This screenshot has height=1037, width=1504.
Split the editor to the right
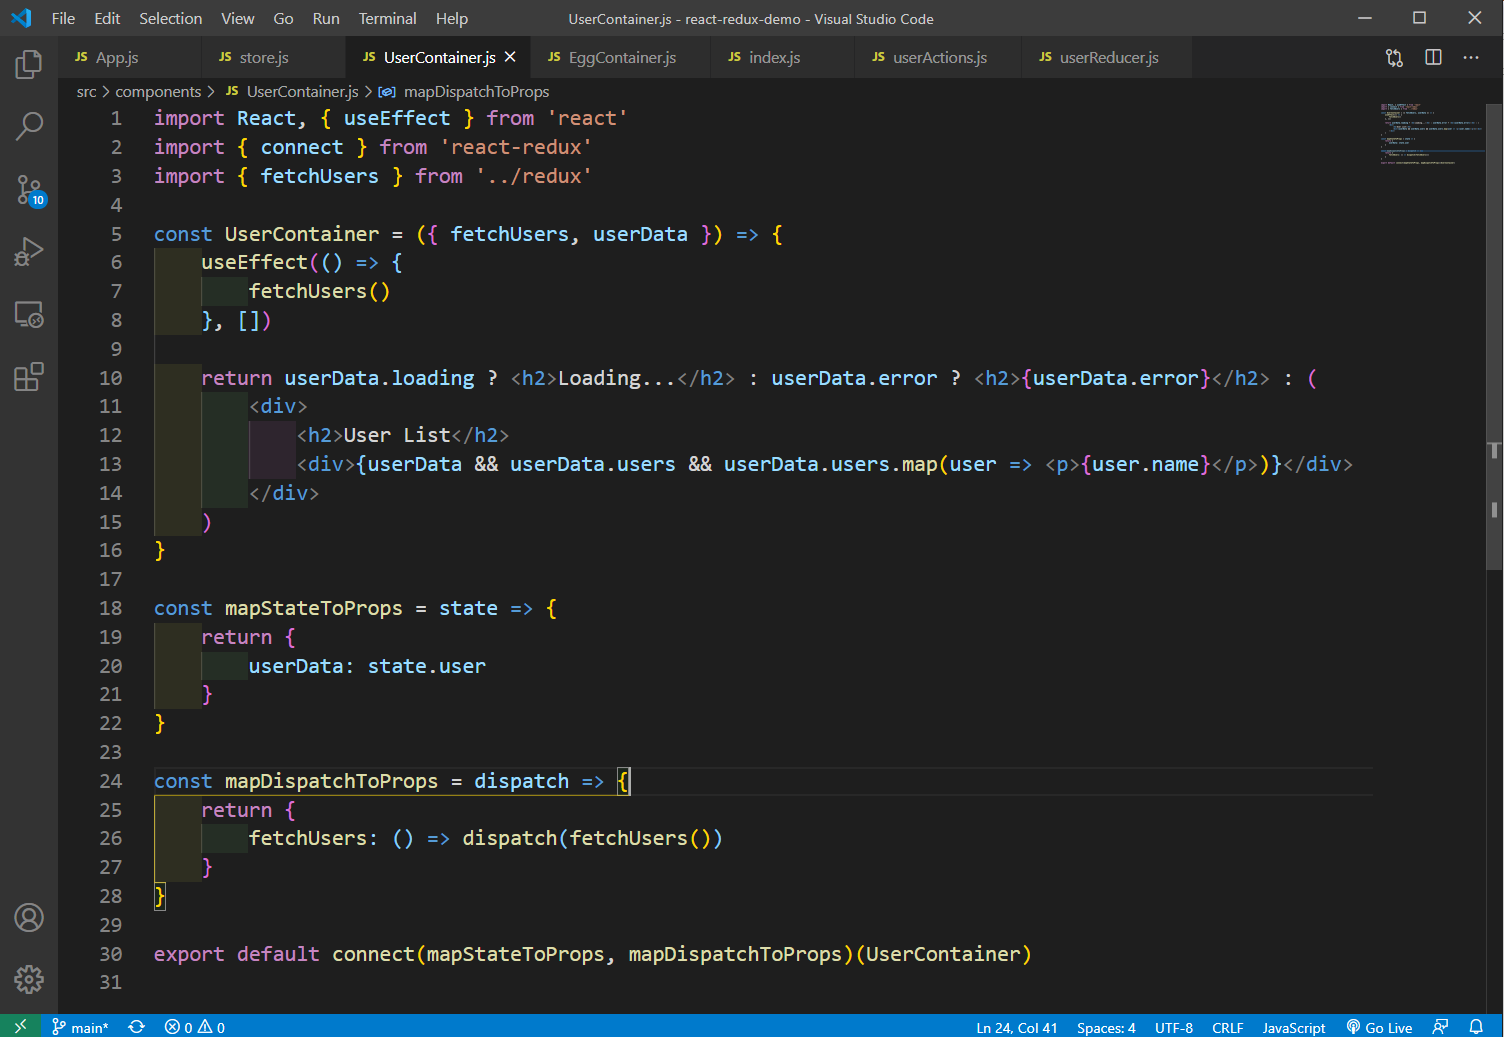tap(1433, 58)
